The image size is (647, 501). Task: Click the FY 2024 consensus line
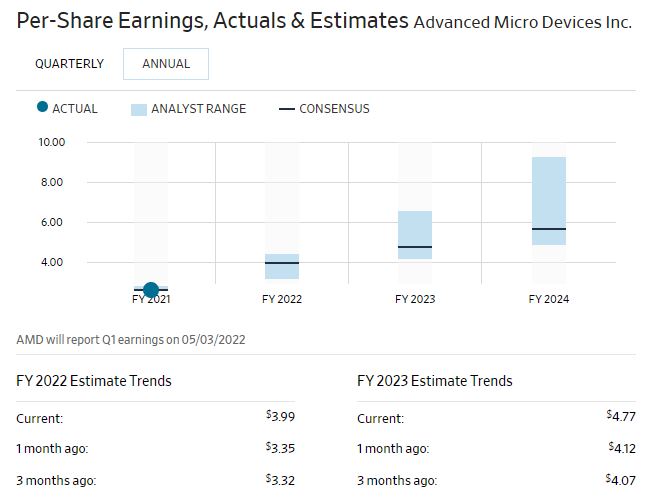coord(549,229)
